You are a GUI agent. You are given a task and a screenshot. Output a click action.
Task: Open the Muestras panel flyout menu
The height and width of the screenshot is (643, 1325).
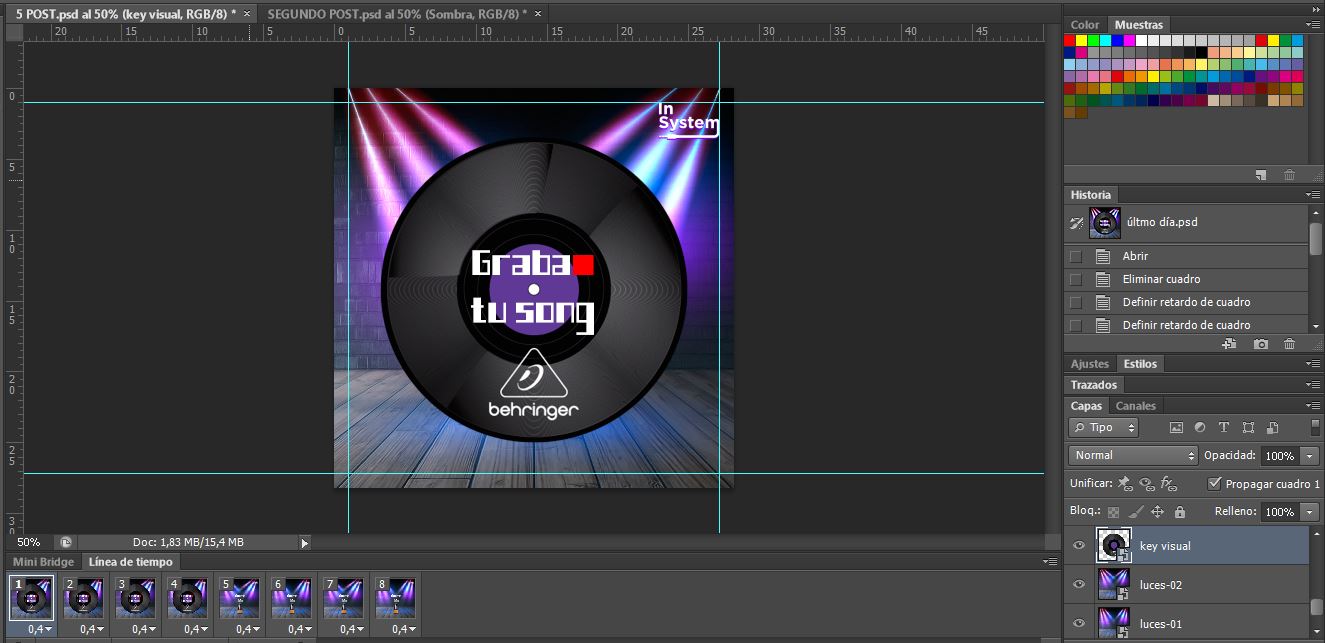[x=1311, y=25]
